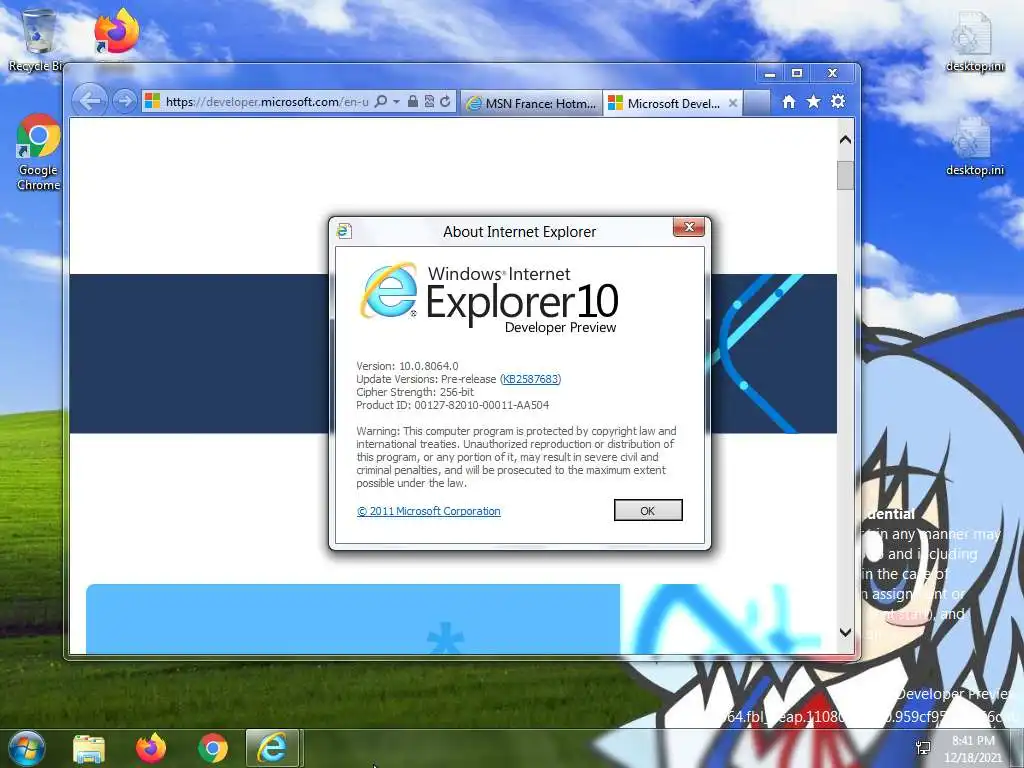Select the Google Chrome desktop shortcut
The height and width of the screenshot is (768, 1024).
[x=38, y=152]
